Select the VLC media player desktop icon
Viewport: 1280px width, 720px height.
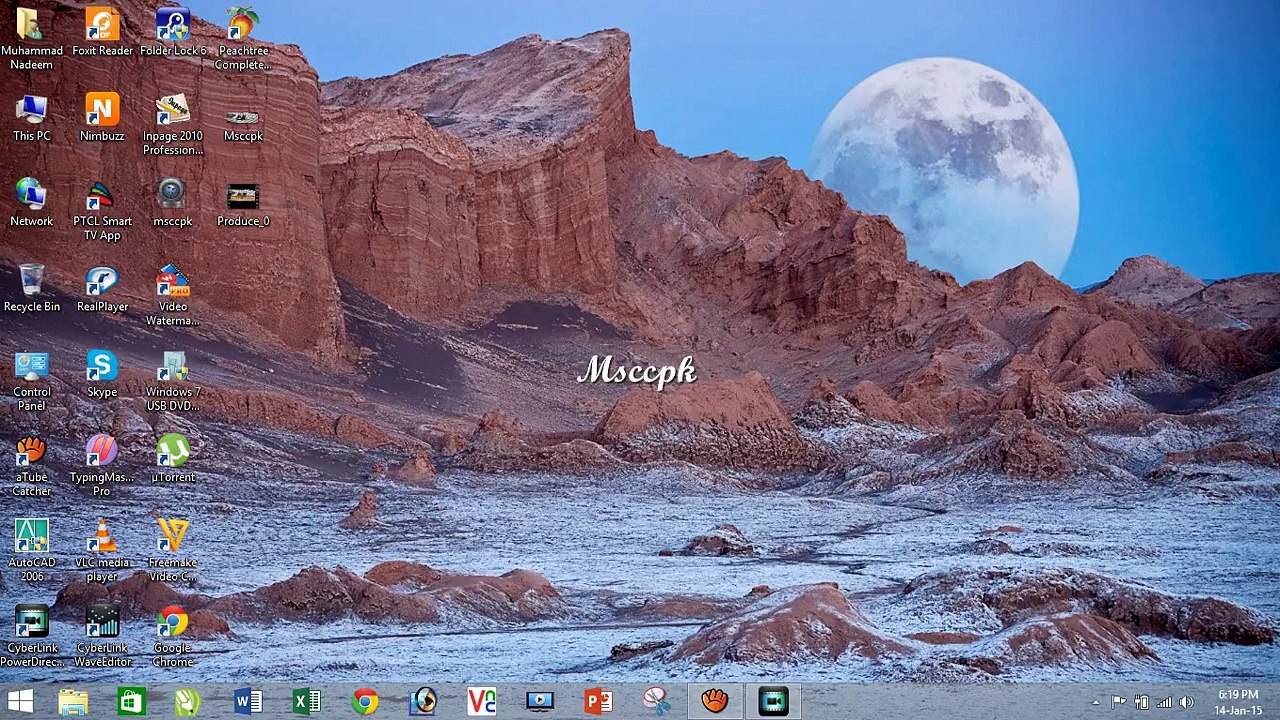tap(102, 551)
